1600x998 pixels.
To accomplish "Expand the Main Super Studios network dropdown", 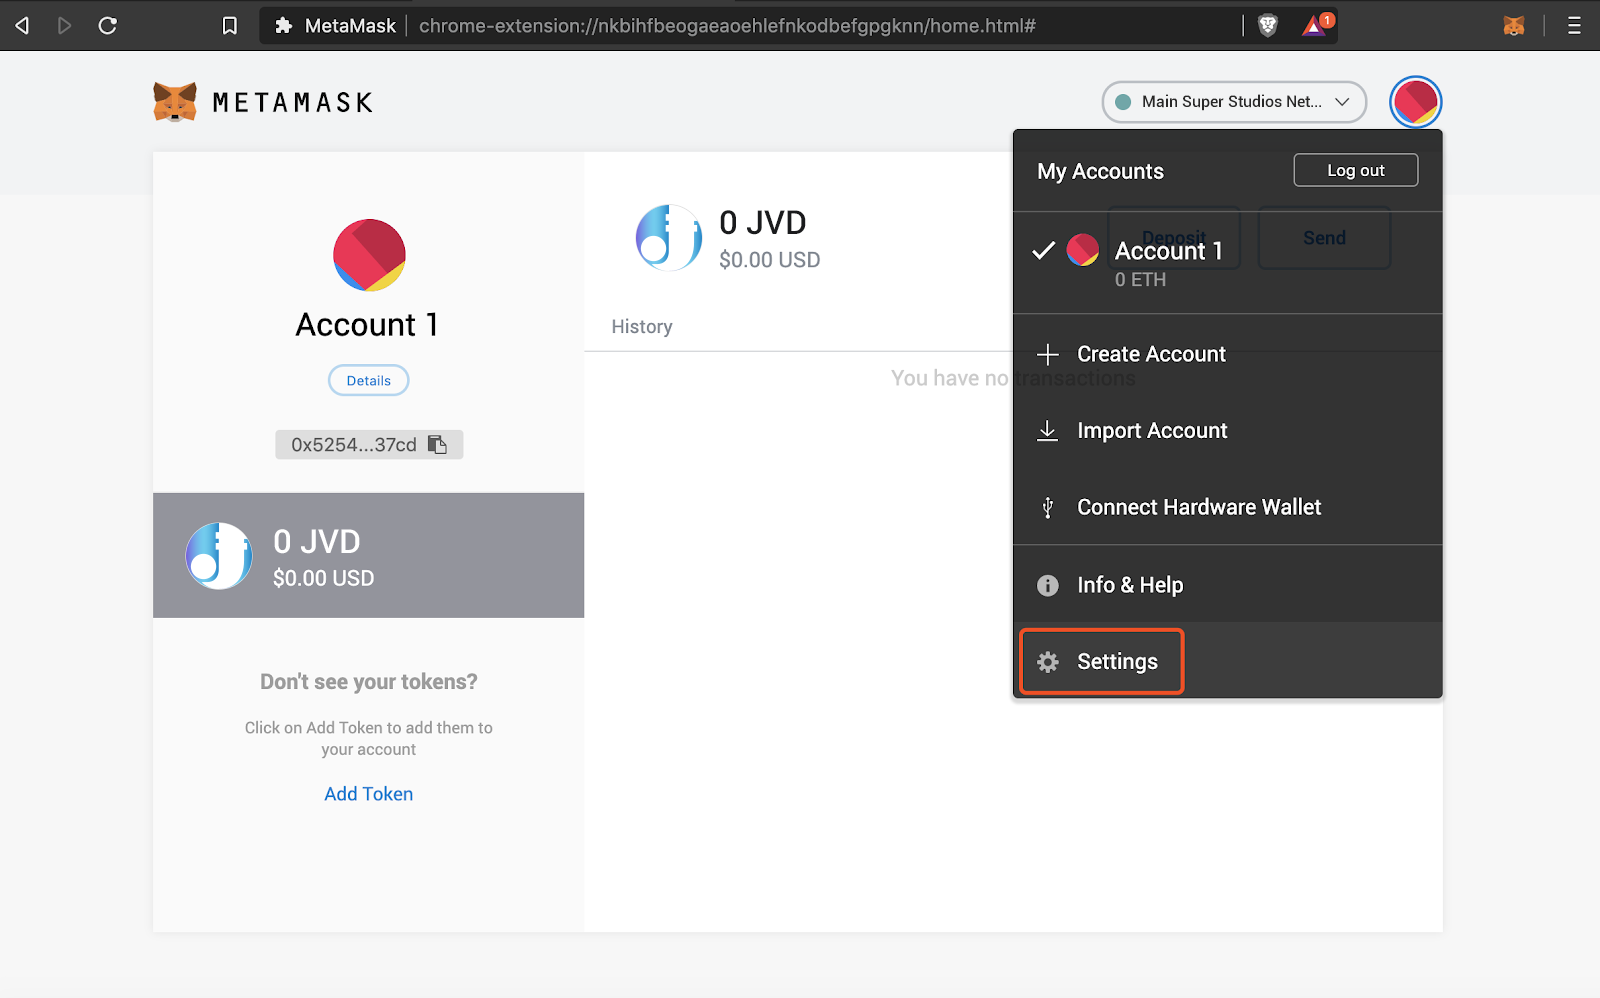I will [x=1234, y=102].
